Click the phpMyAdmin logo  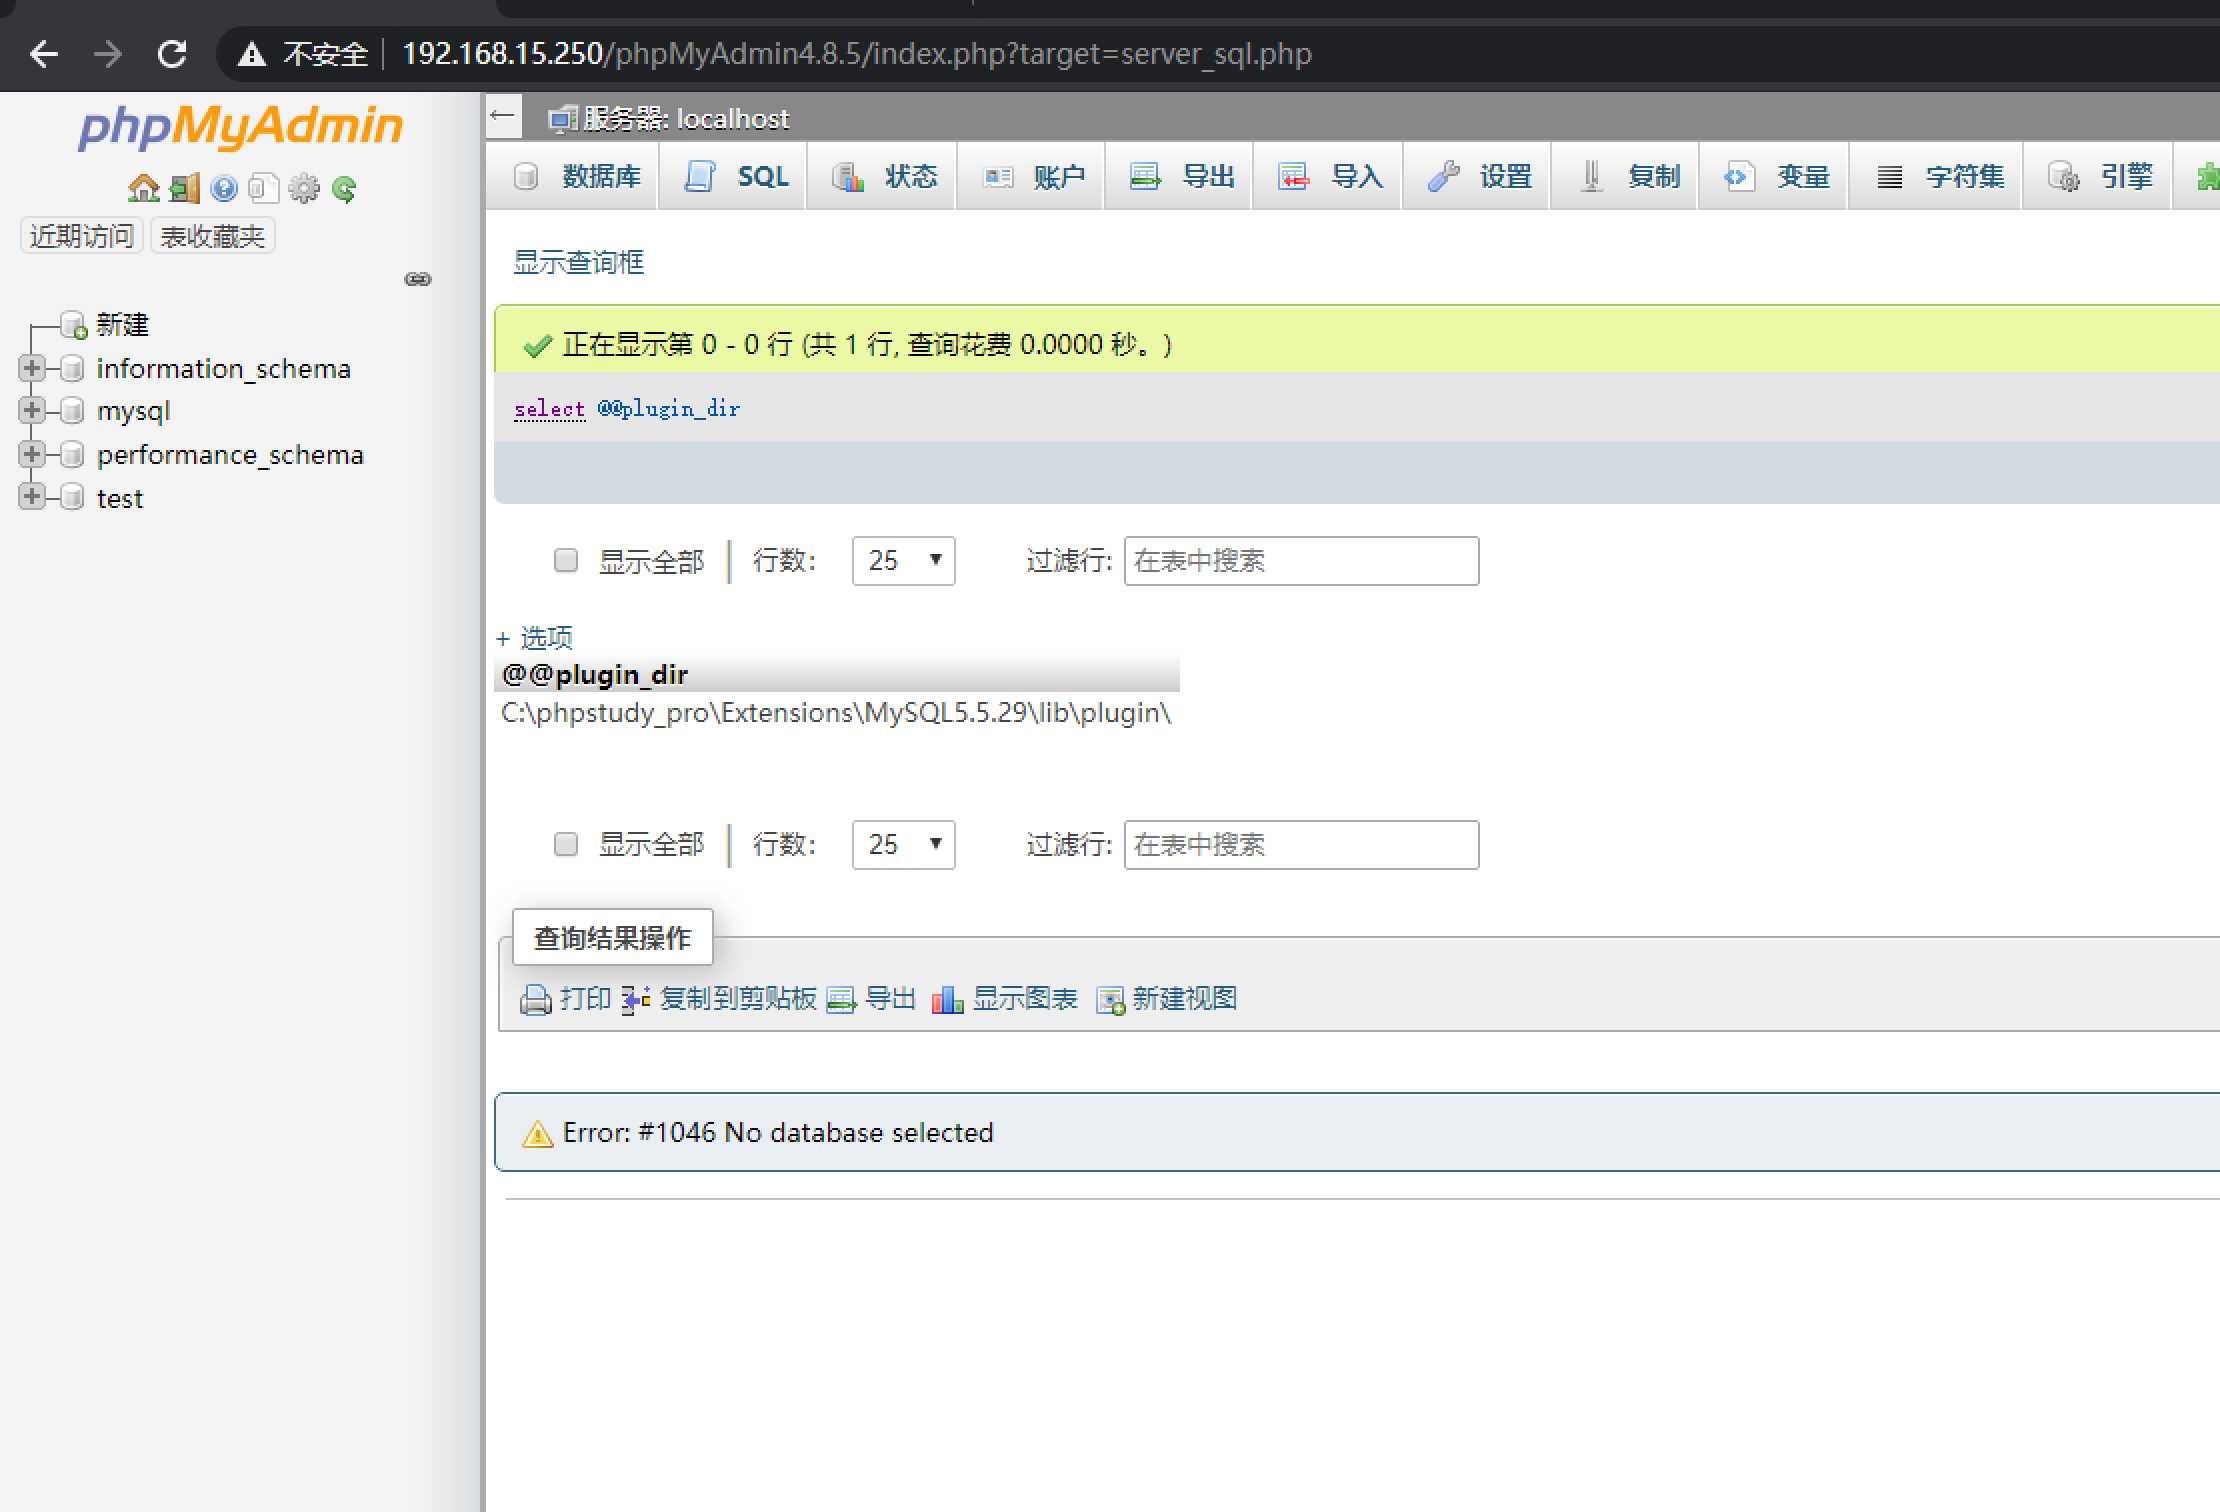(241, 127)
